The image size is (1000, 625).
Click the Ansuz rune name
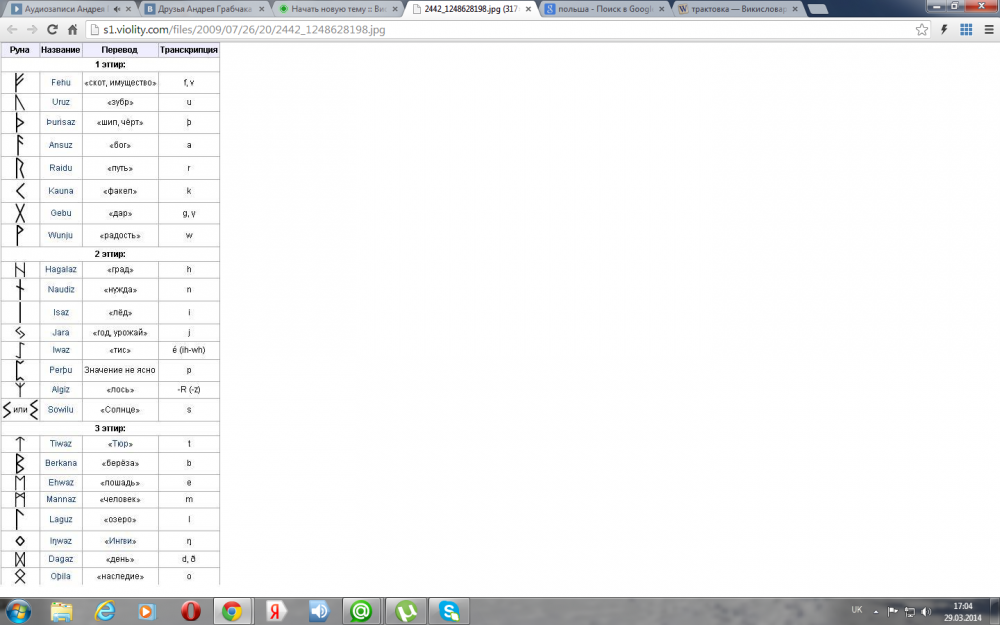pyautogui.click(x=61, y=145)
